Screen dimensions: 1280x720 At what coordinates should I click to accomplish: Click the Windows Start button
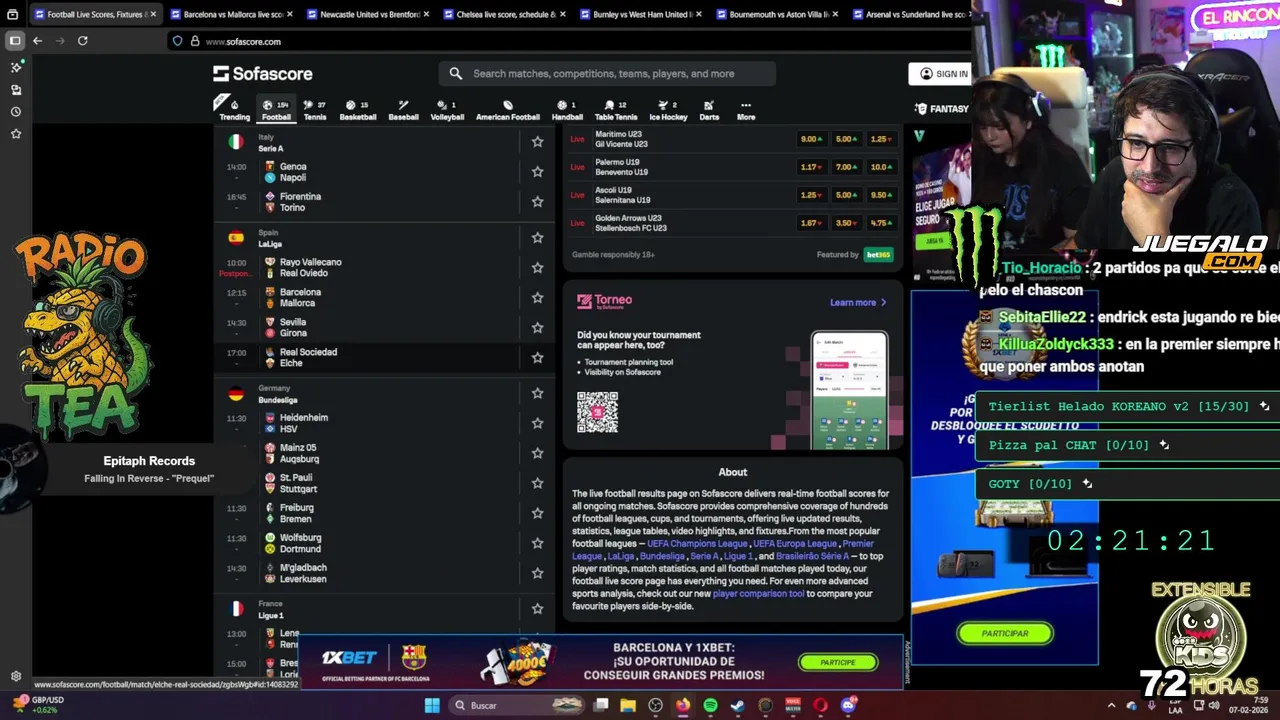point(432,705)
